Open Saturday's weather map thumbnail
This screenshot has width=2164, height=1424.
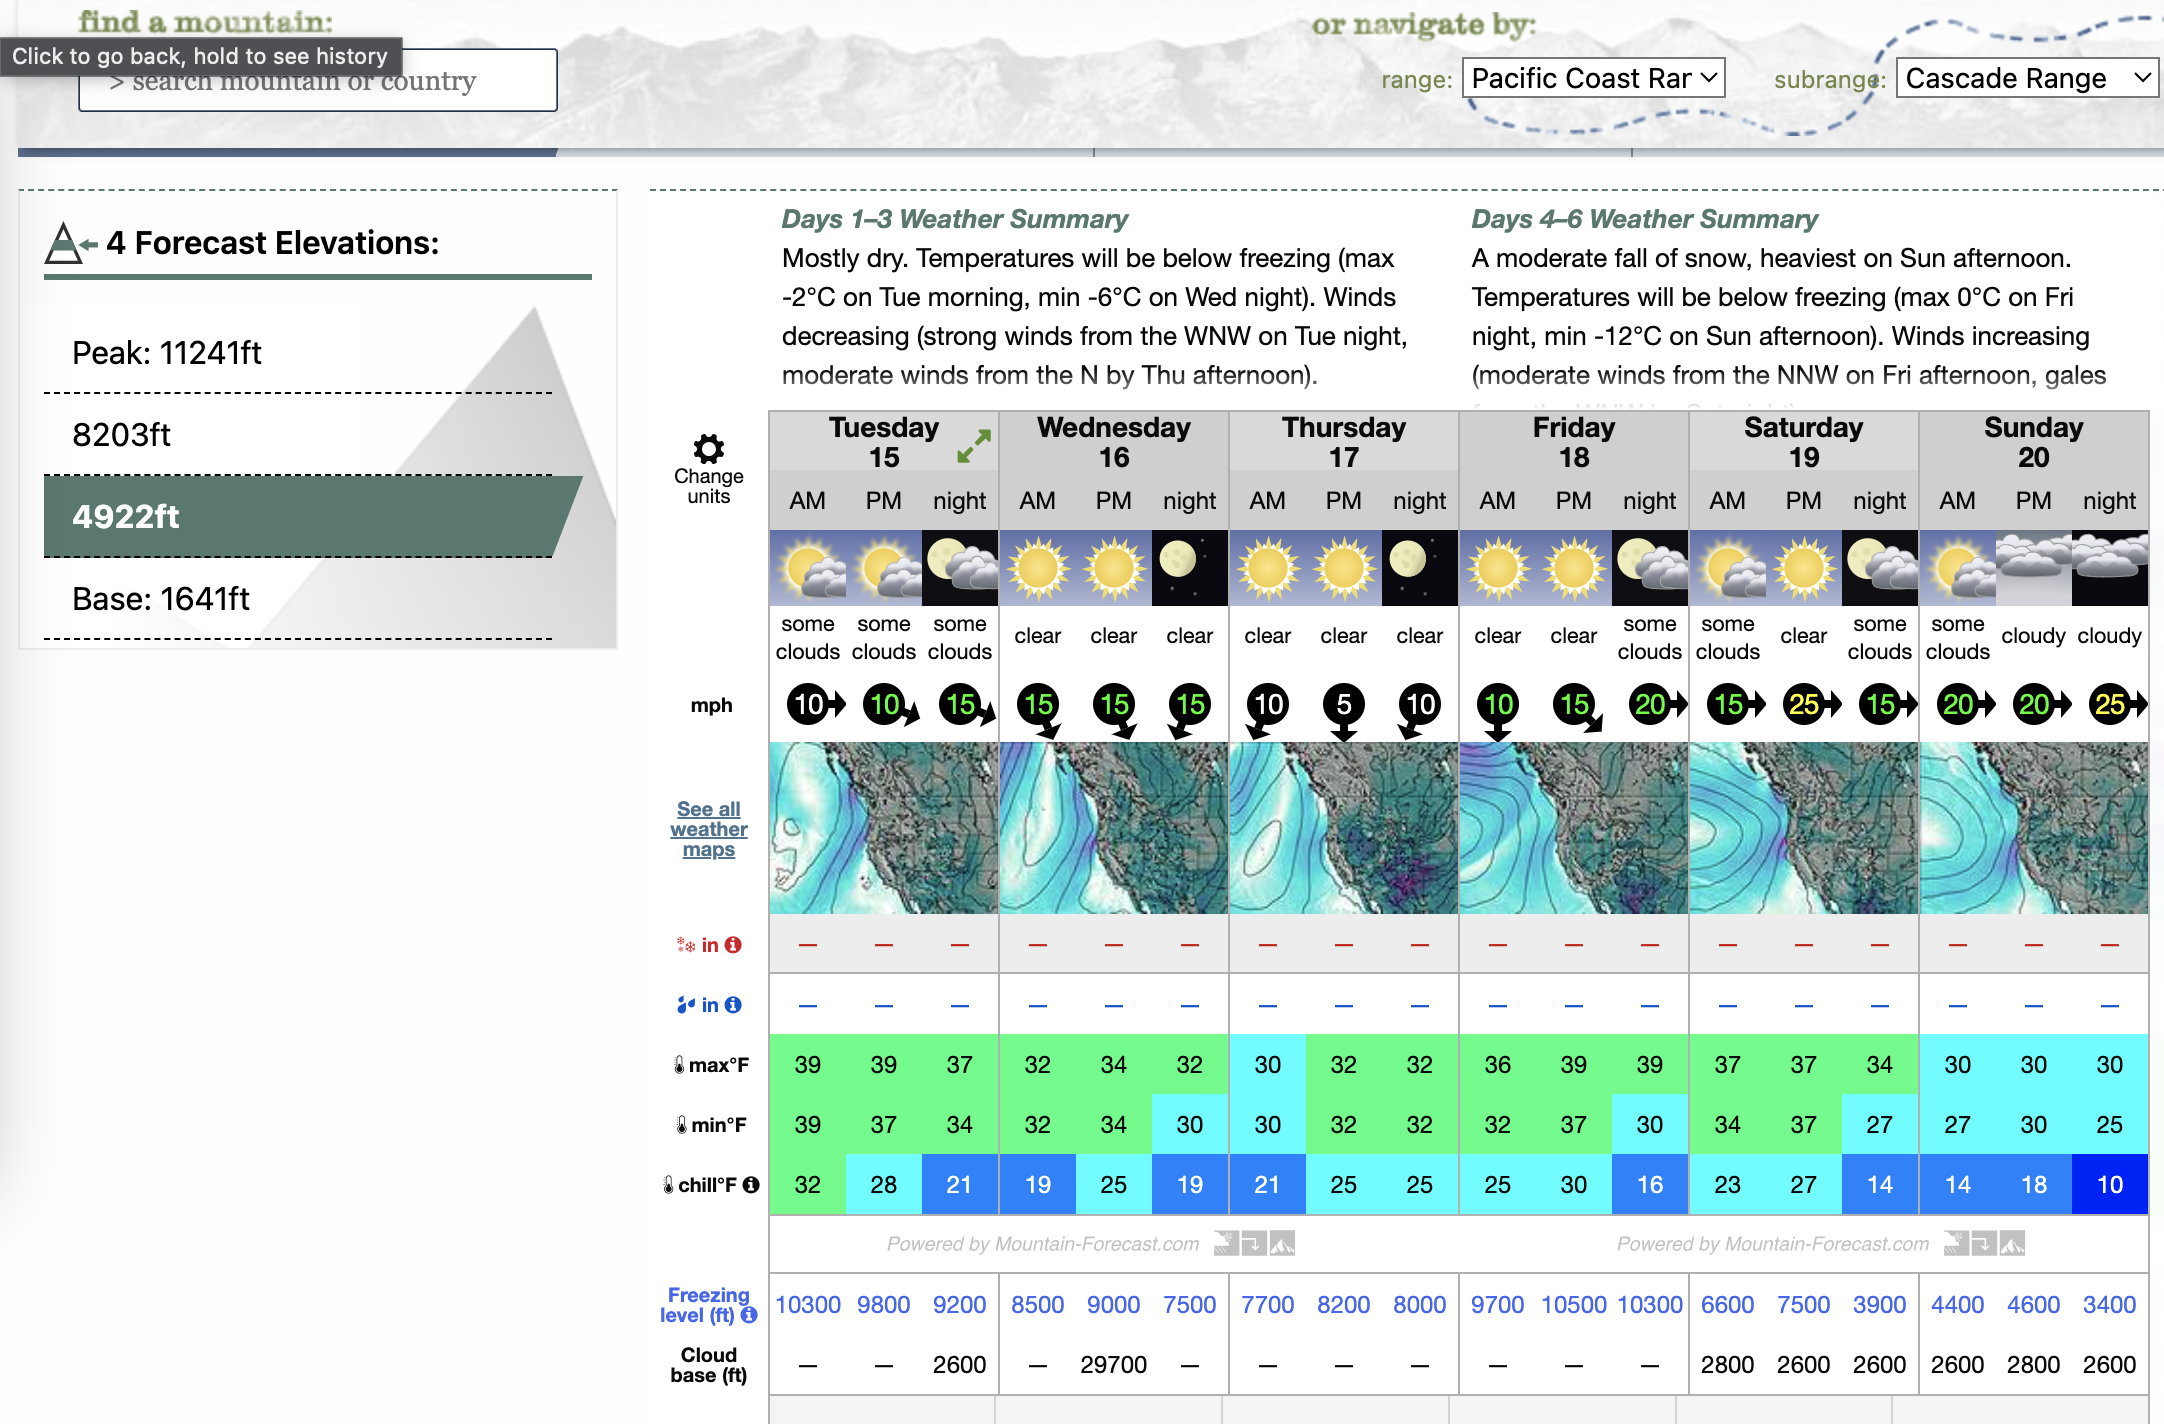[x=1803, y=828]
